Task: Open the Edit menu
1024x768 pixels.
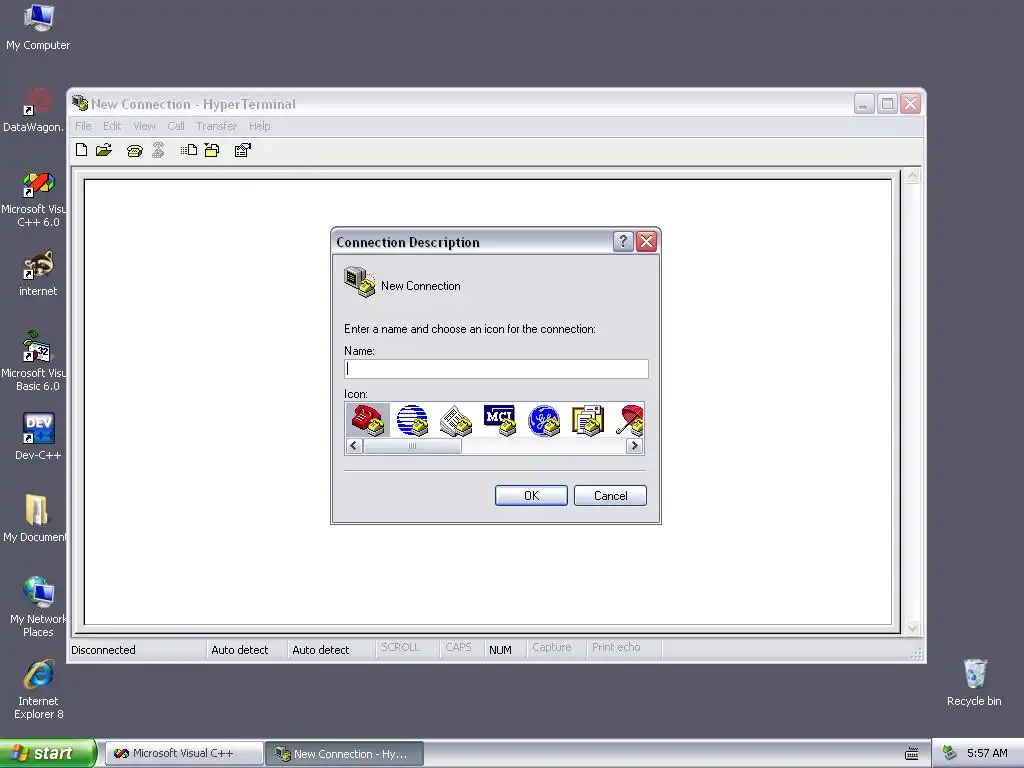Action: pyautogui.click(x=112, y=126)
